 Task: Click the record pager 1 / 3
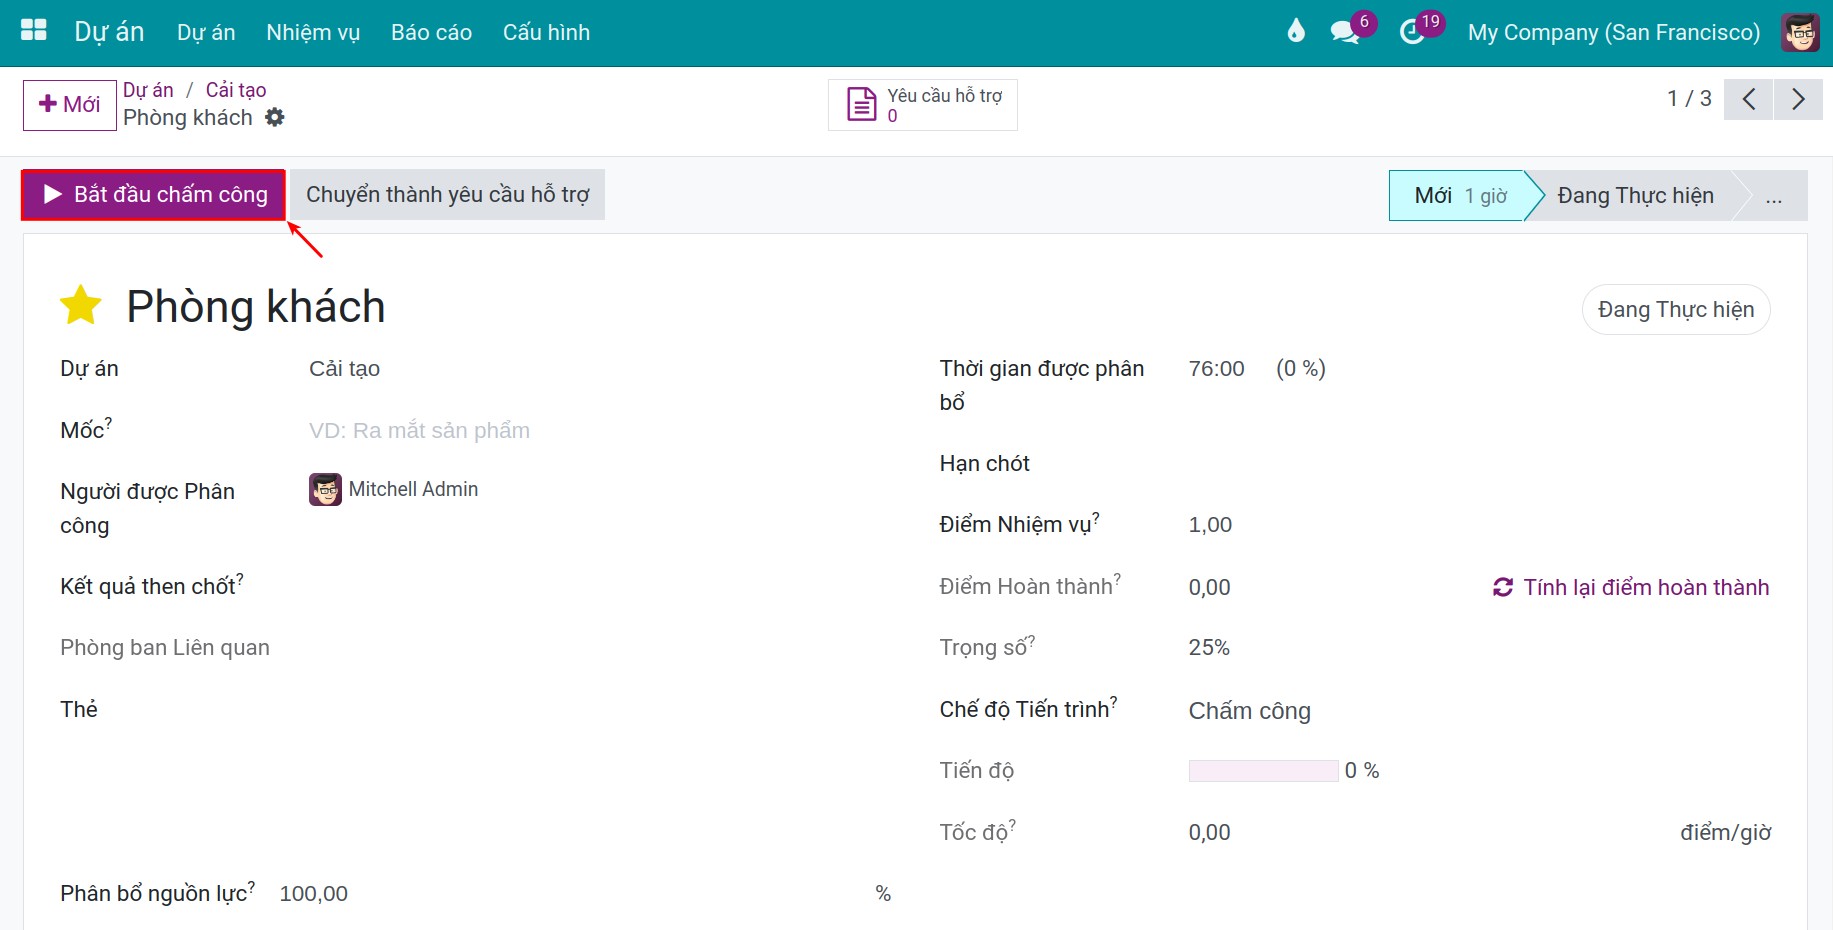[1689, 99]
